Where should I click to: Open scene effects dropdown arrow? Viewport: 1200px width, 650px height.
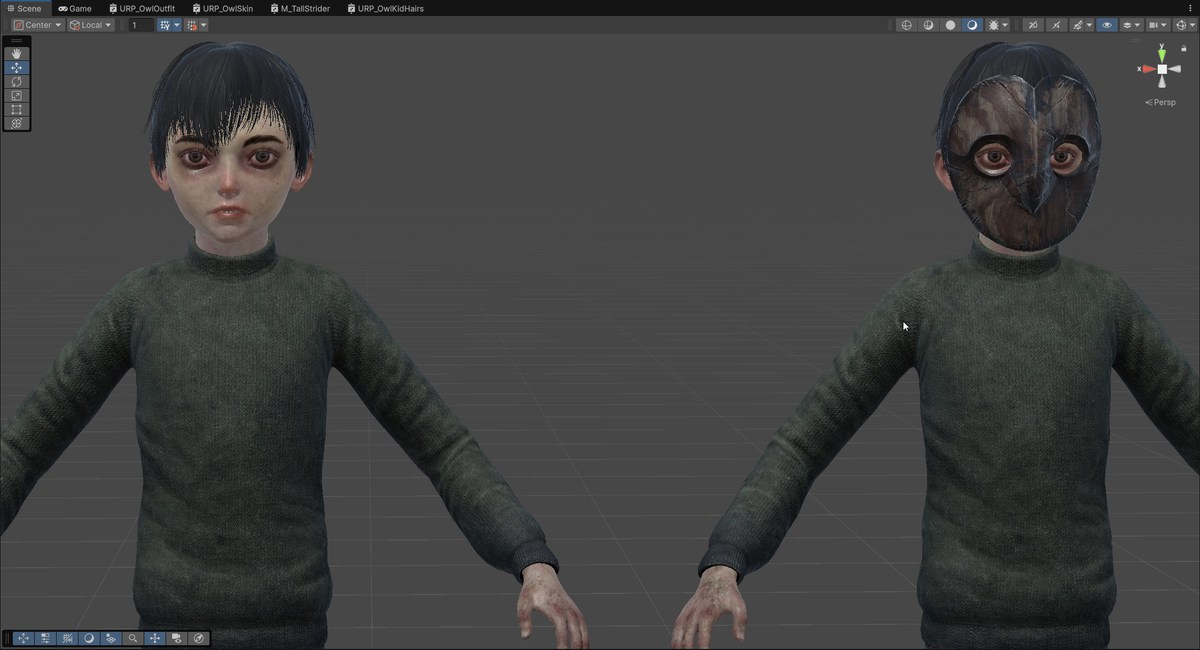point(1089,25)
